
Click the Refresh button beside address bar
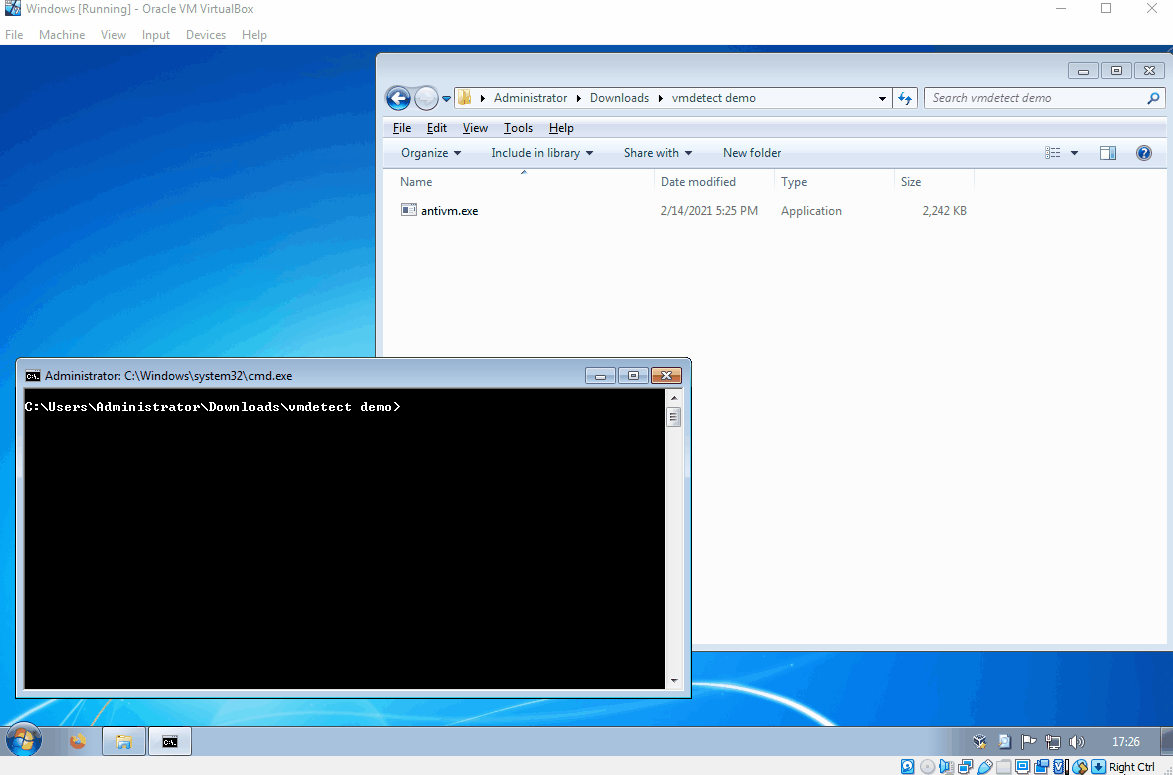coord(905,98)
